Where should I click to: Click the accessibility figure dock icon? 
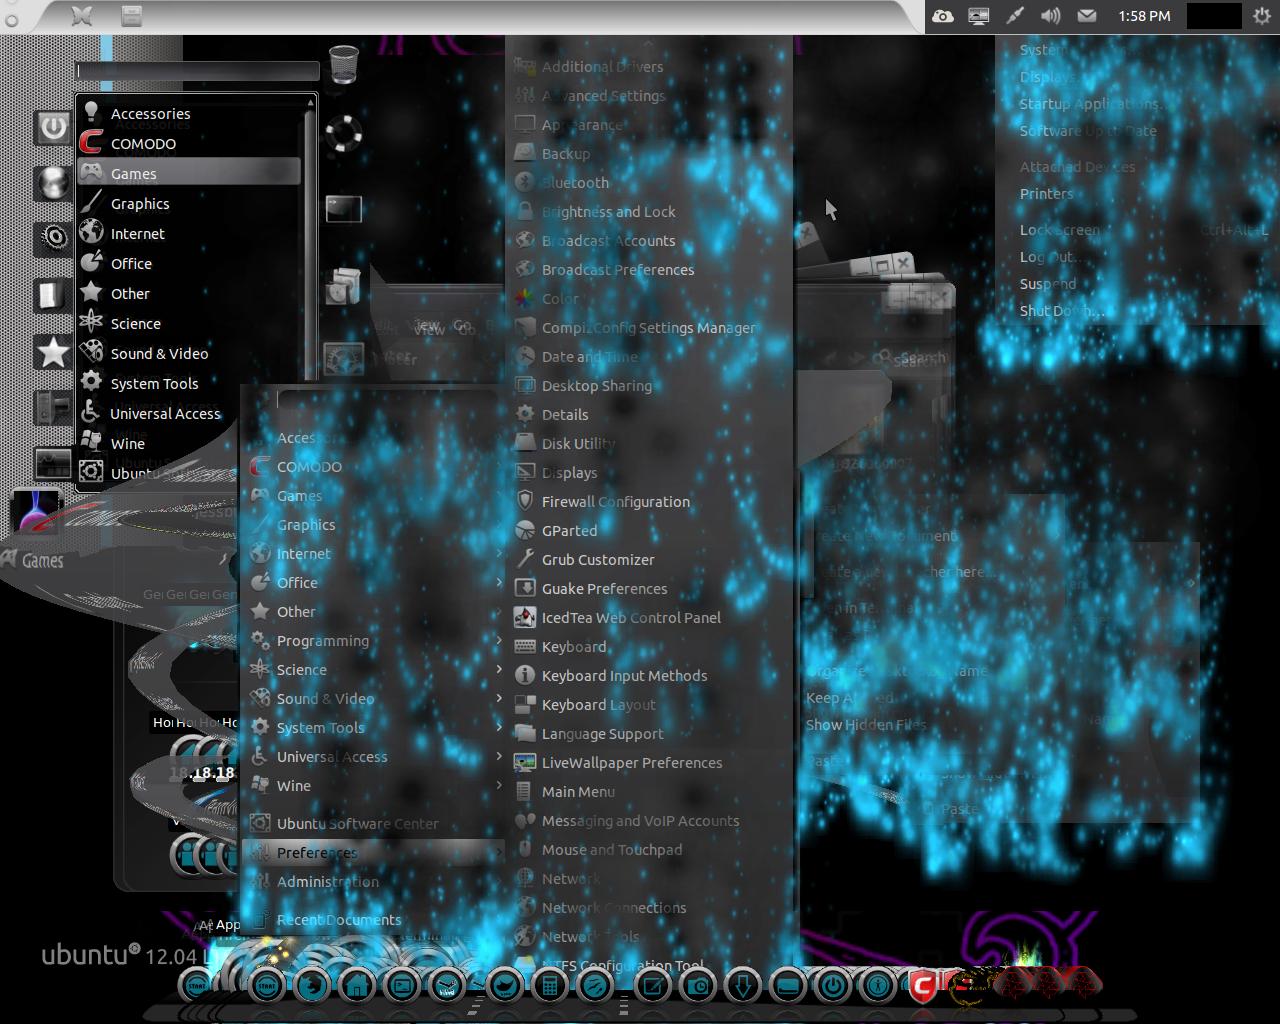coord(878,986)
